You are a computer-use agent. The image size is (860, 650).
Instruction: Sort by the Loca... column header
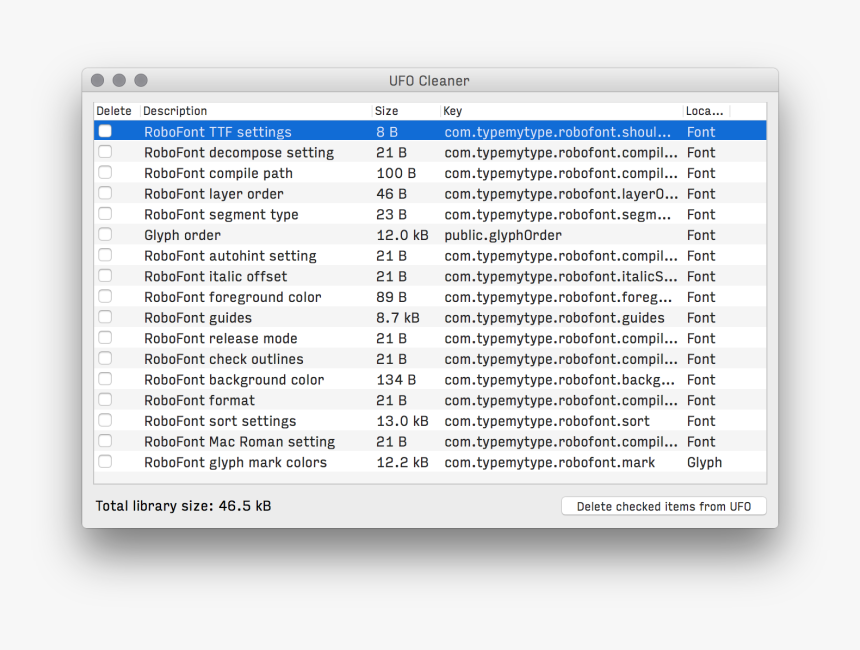click(x=706, y=111)
